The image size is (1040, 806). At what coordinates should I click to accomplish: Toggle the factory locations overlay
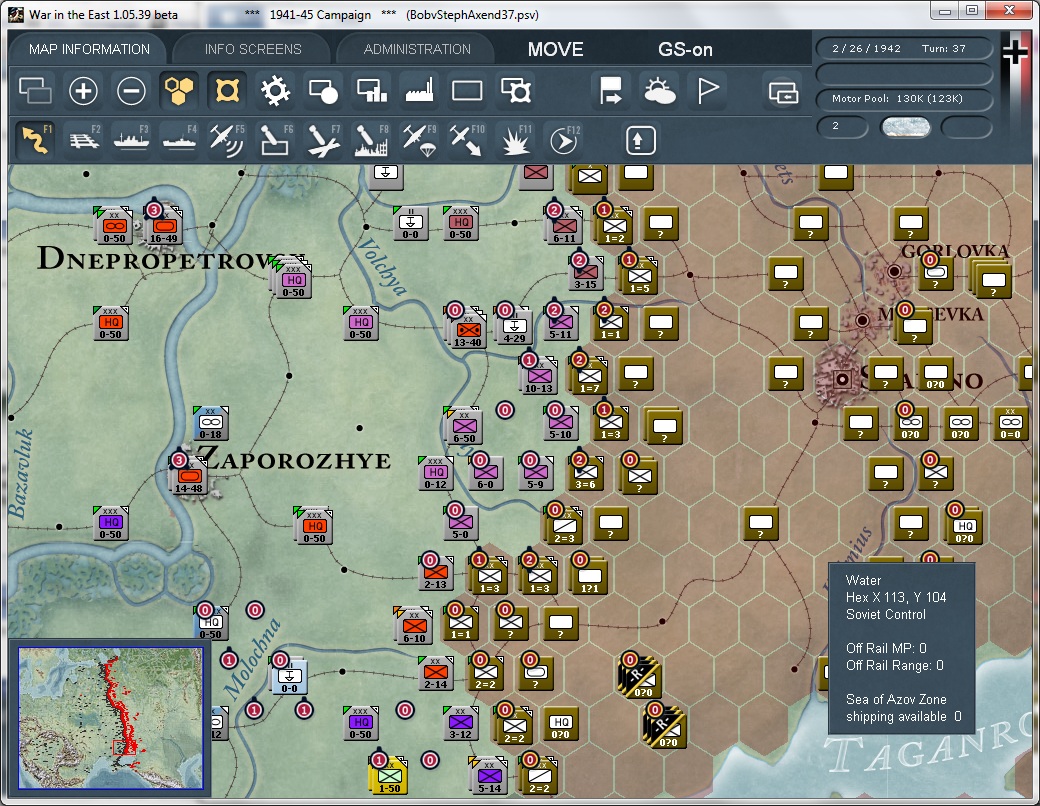coord(419,91)
